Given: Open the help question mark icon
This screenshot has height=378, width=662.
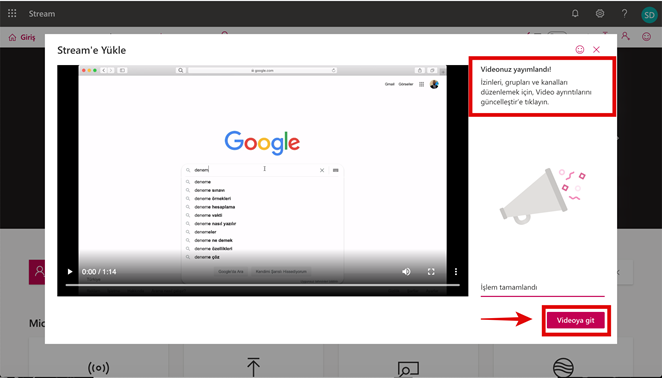Looking at the screenshot, I should pyautogui.click(x=624, y=14).
